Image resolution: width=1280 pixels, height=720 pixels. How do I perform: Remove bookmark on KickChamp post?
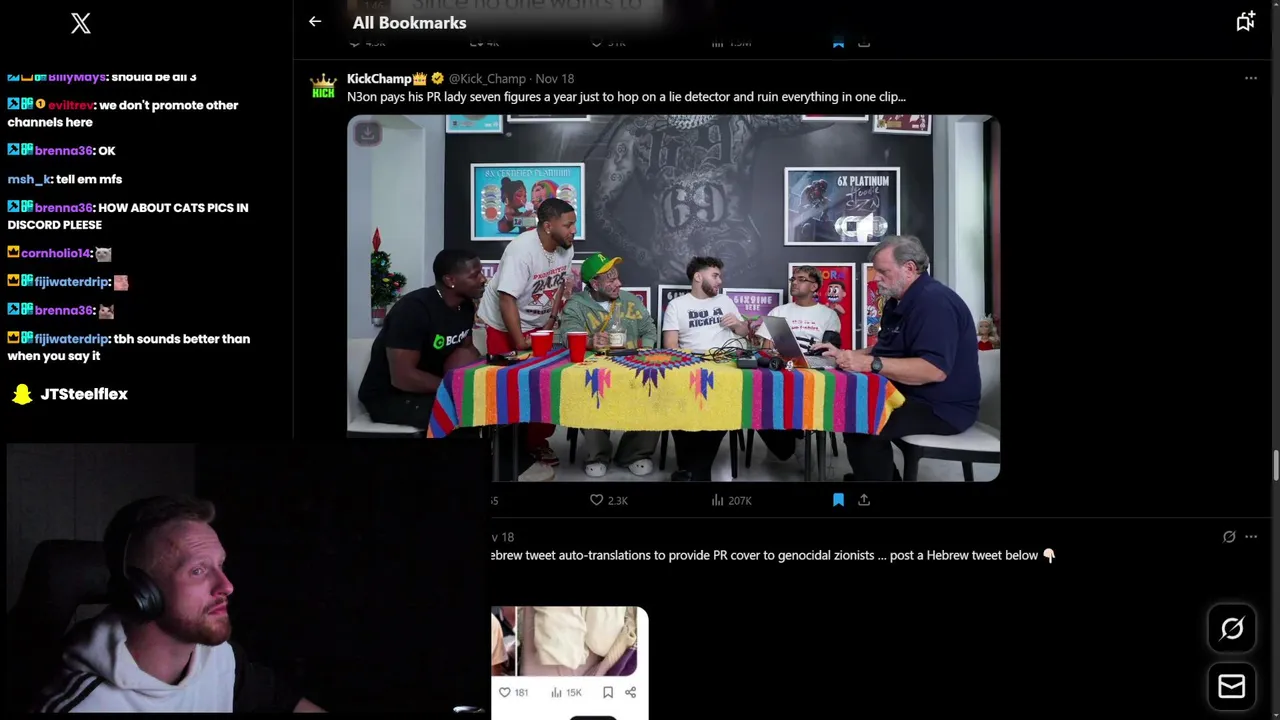pos(838,500)
